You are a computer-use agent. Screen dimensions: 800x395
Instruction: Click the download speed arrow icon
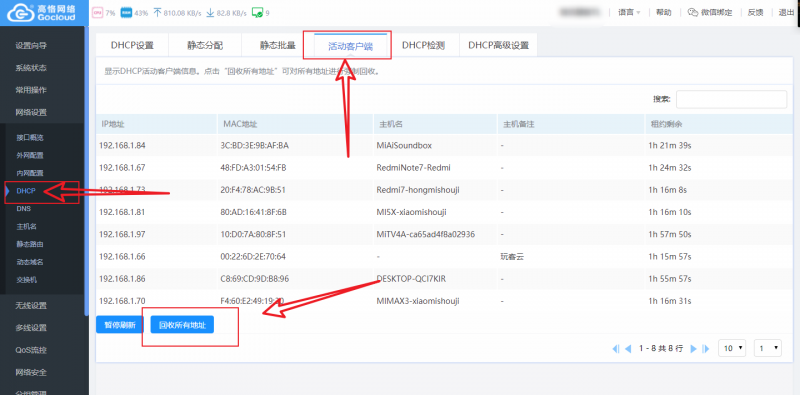[210, 13]
